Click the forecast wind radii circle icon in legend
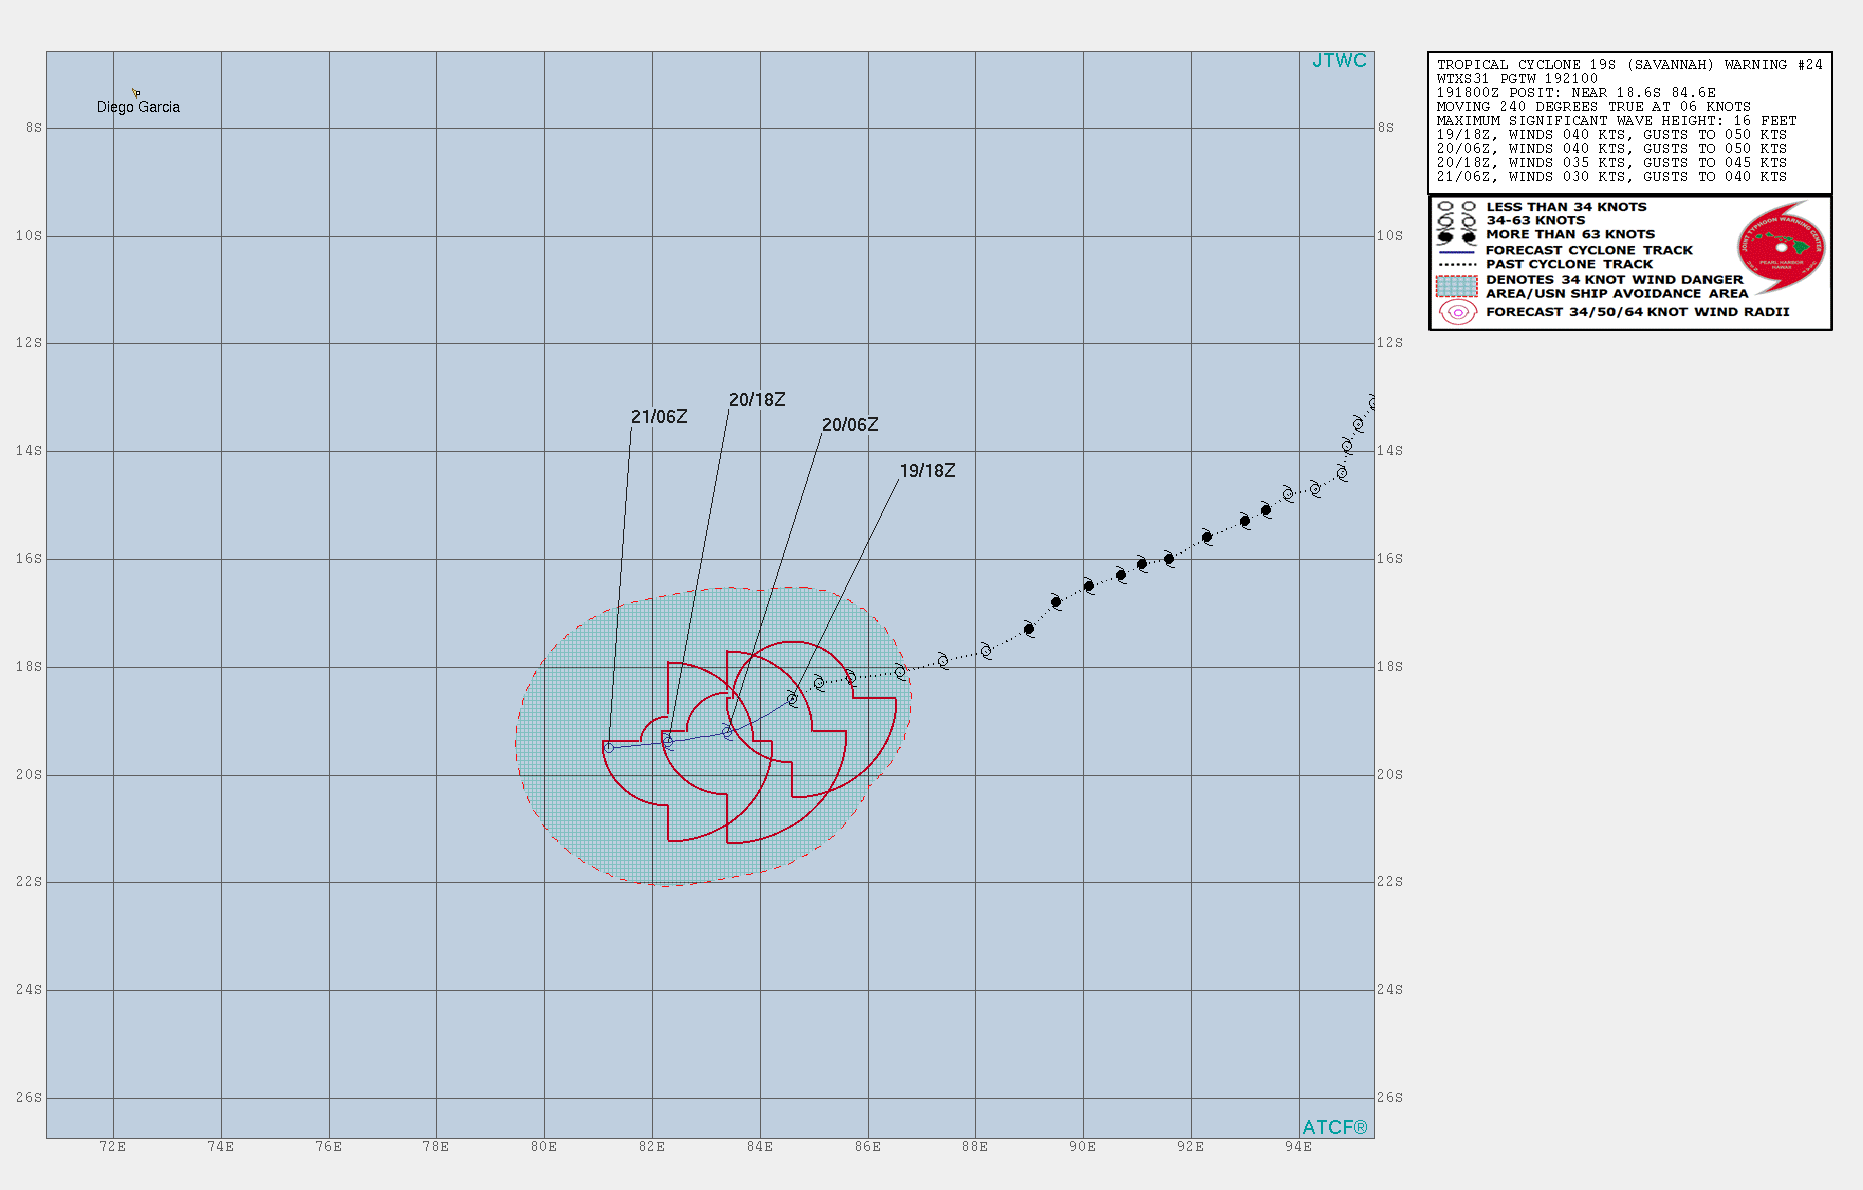1863x1190 pixels. pyautogui.click(x=1457, y=313)
